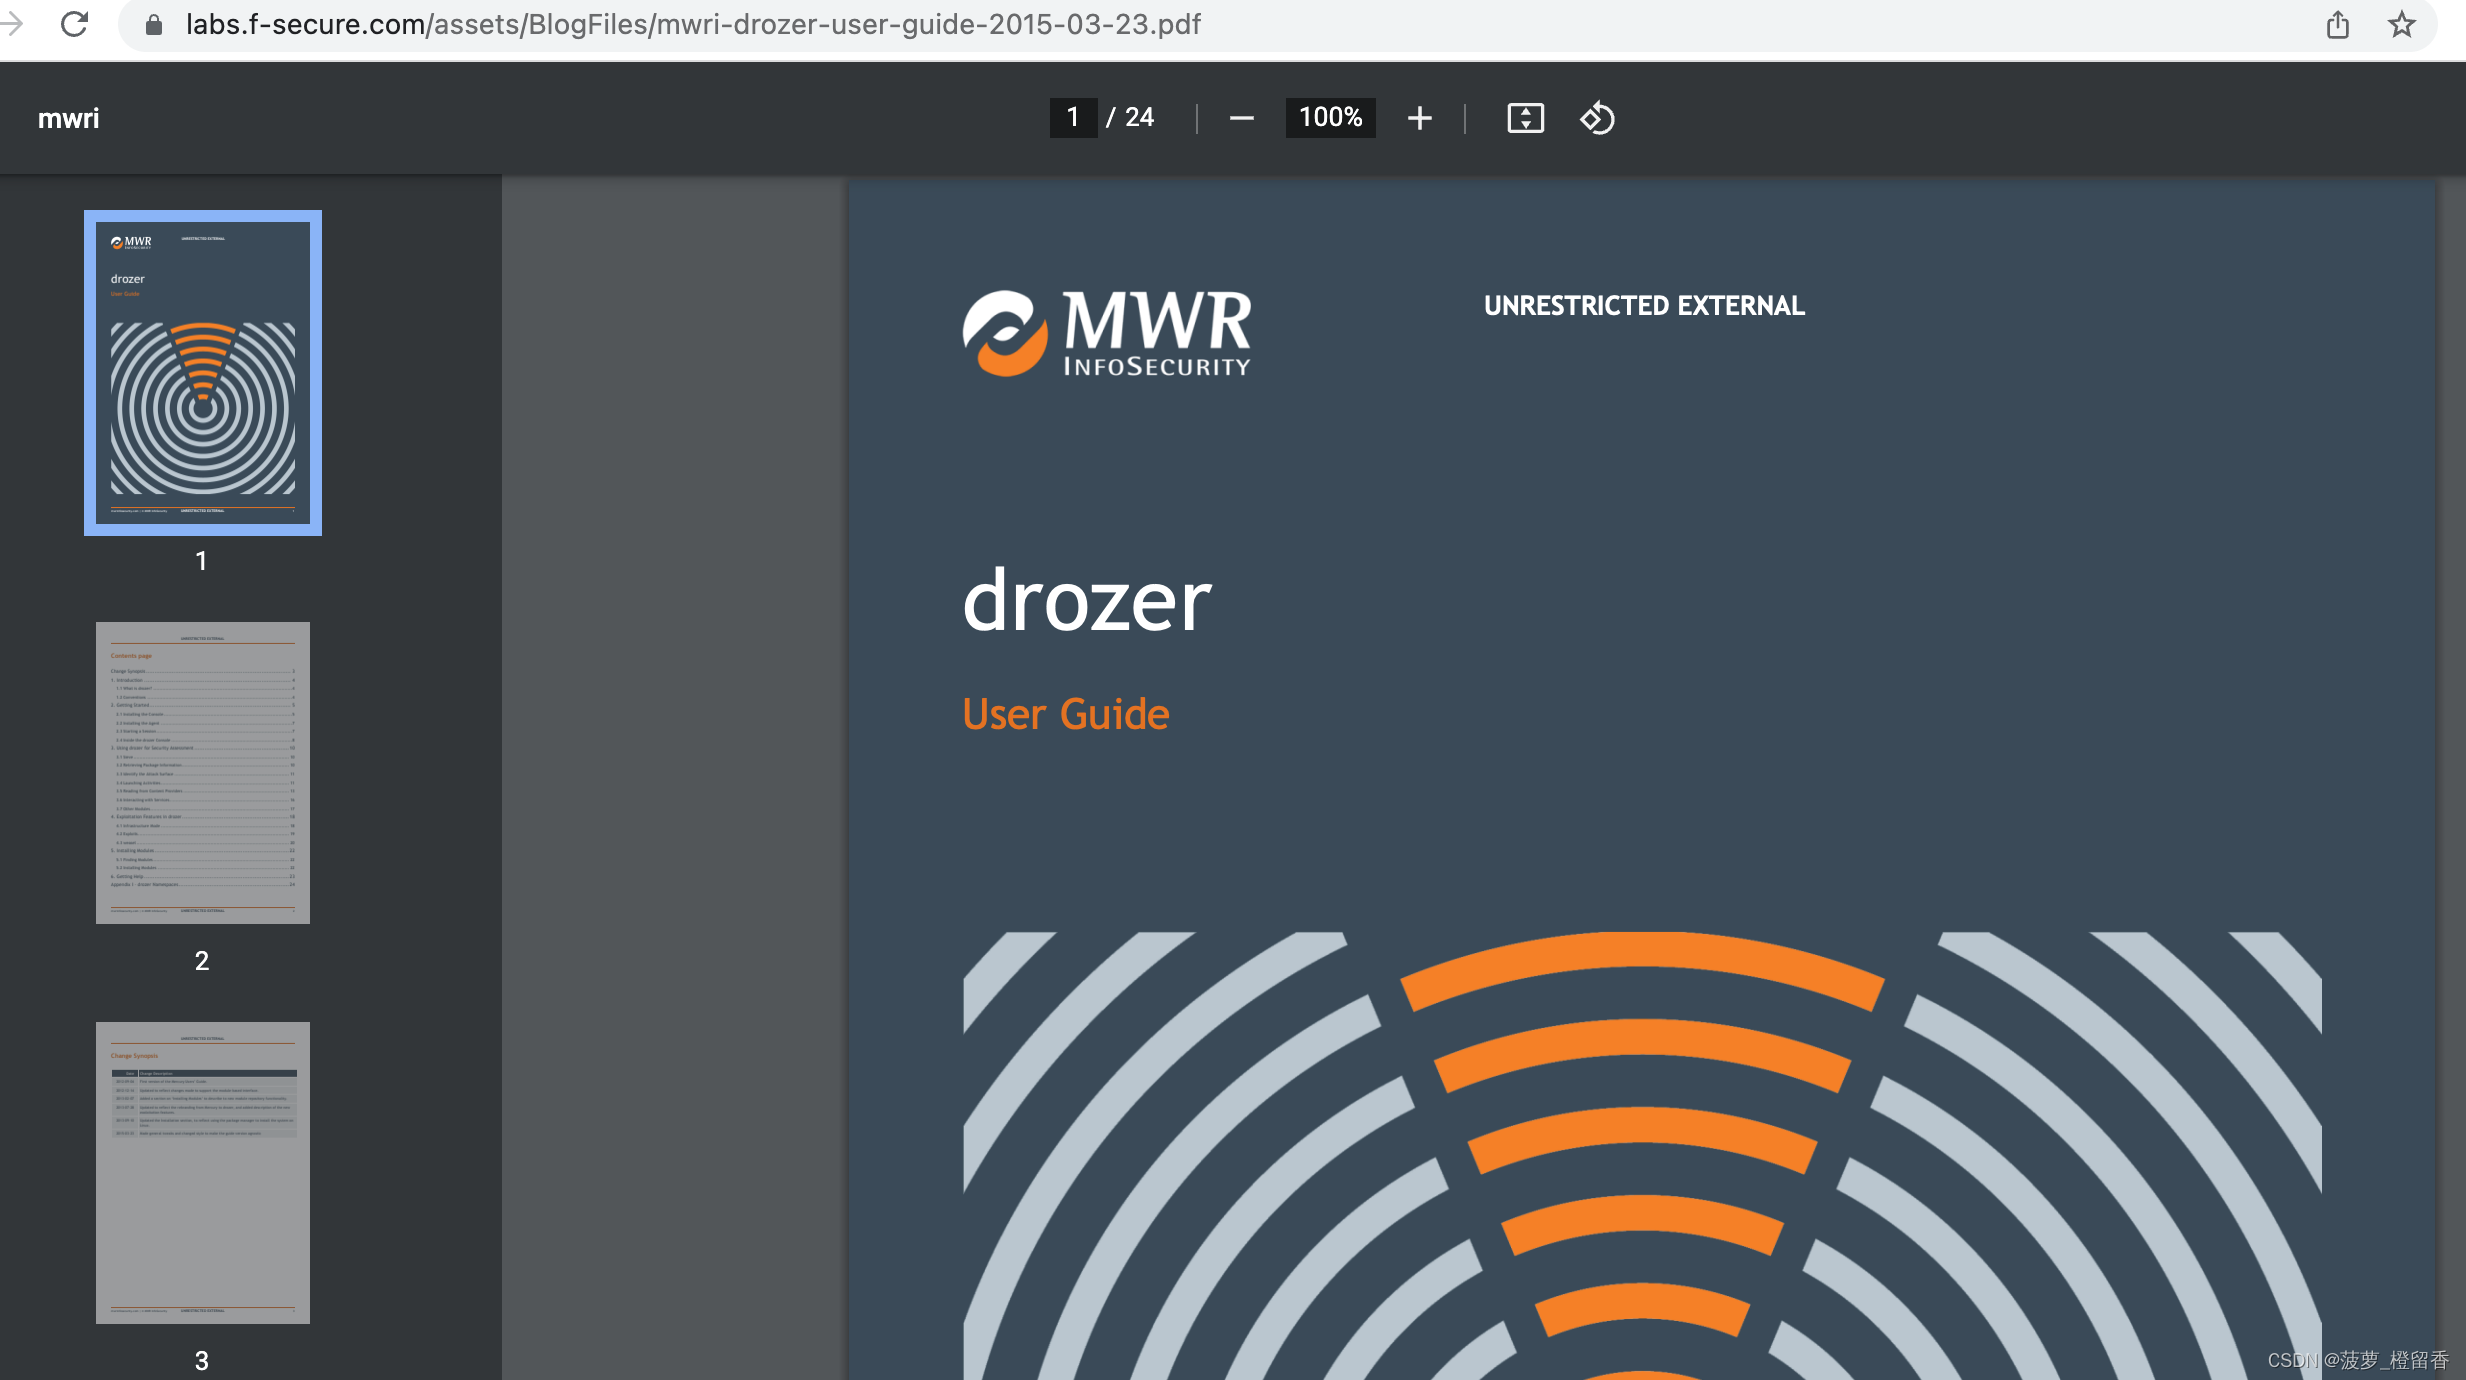
Task: Click the UNRESTRICTED EXTERNAL header text
Action: click(x=1644, y=306)
